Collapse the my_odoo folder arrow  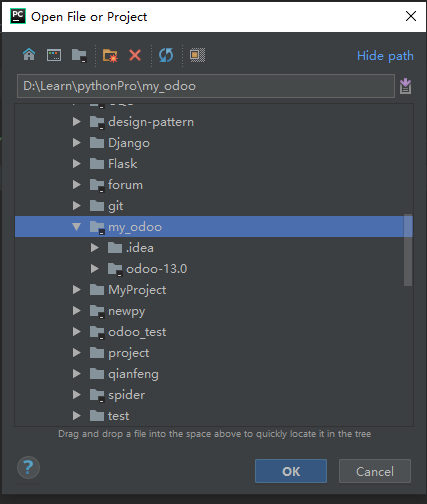pyautogui.click(x=77, y=227)
